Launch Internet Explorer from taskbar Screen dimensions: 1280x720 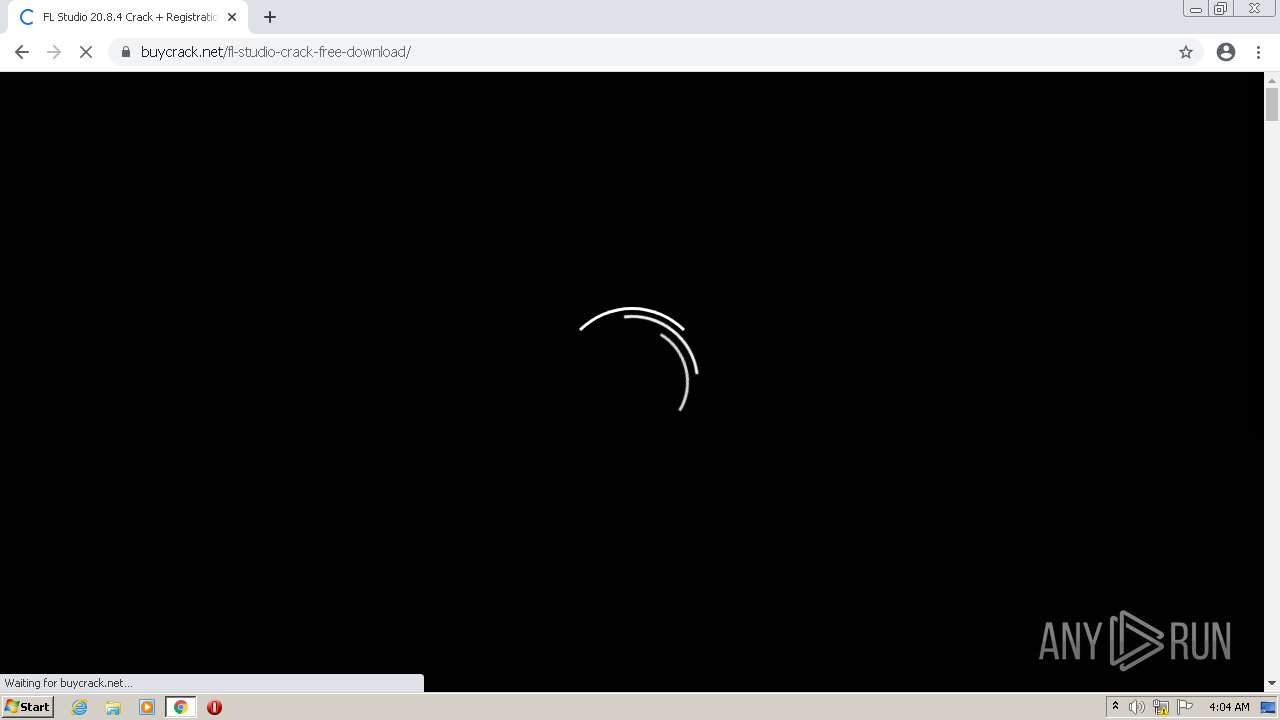80,707
